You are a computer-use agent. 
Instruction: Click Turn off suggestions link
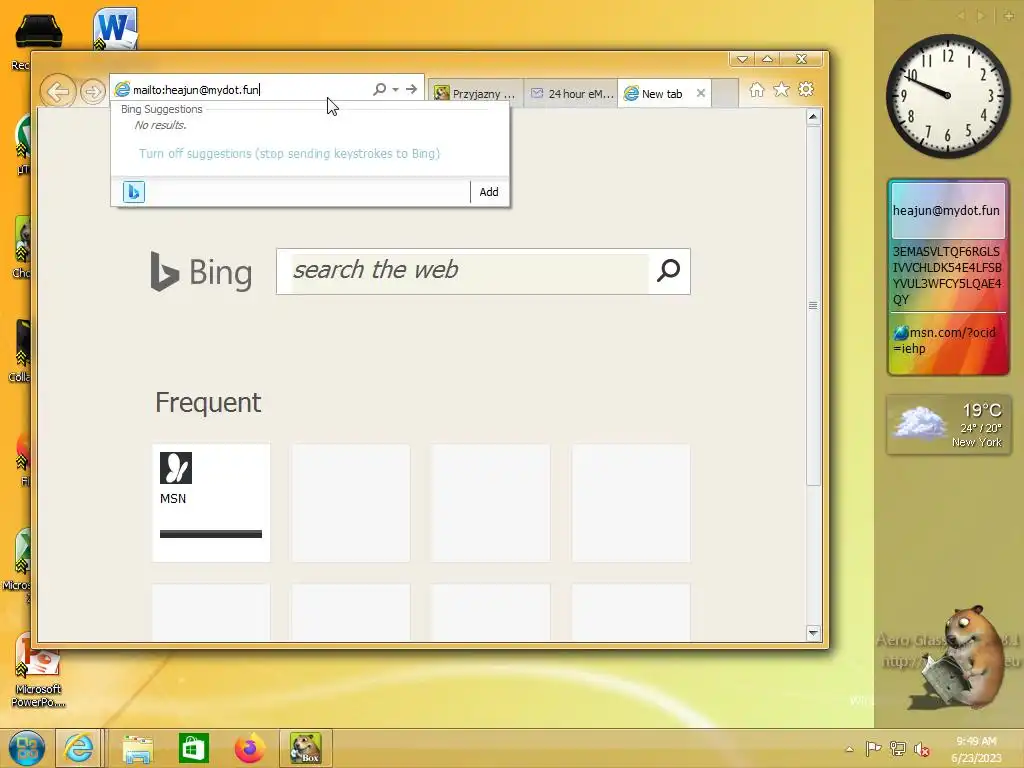click(x=289, y=153)
